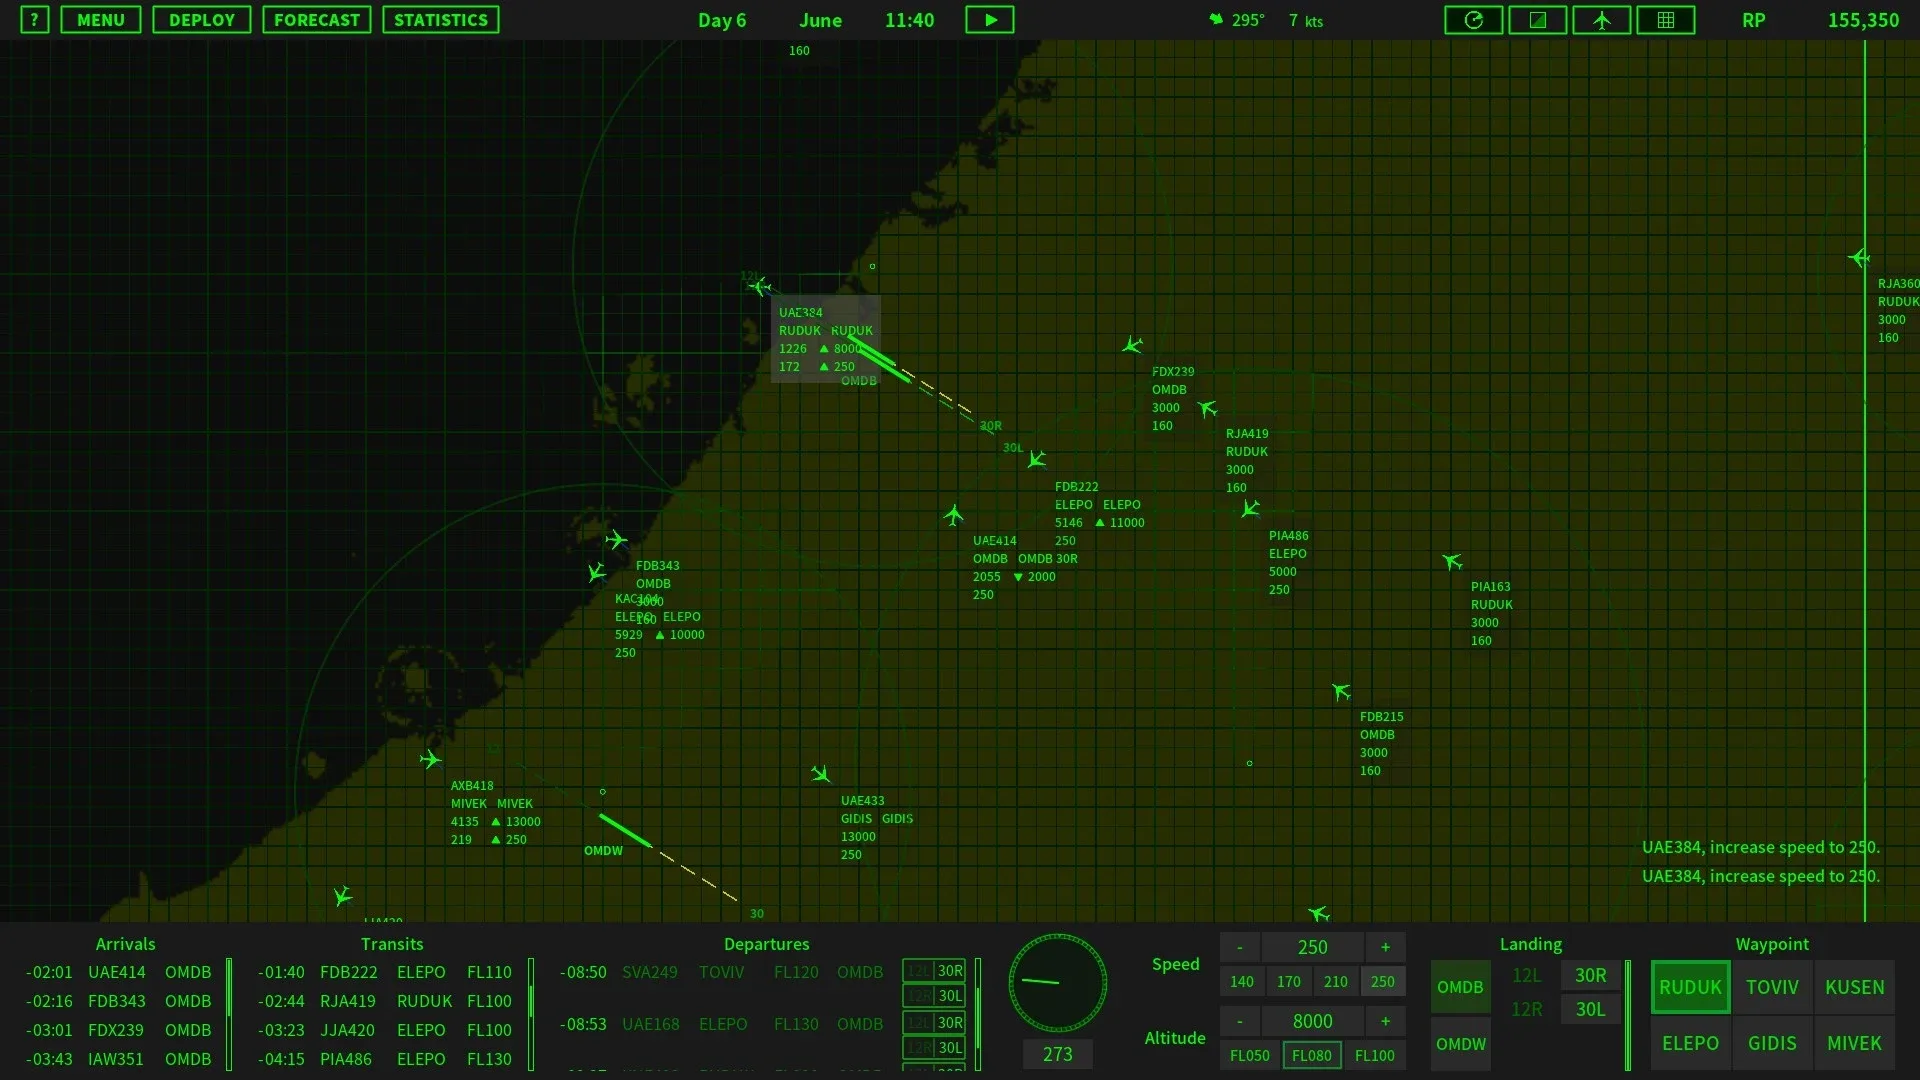1920x1080 pixels.
Task: Click the radar sweep icon button
Action: pyautogui.click(x=1473, y=20)
